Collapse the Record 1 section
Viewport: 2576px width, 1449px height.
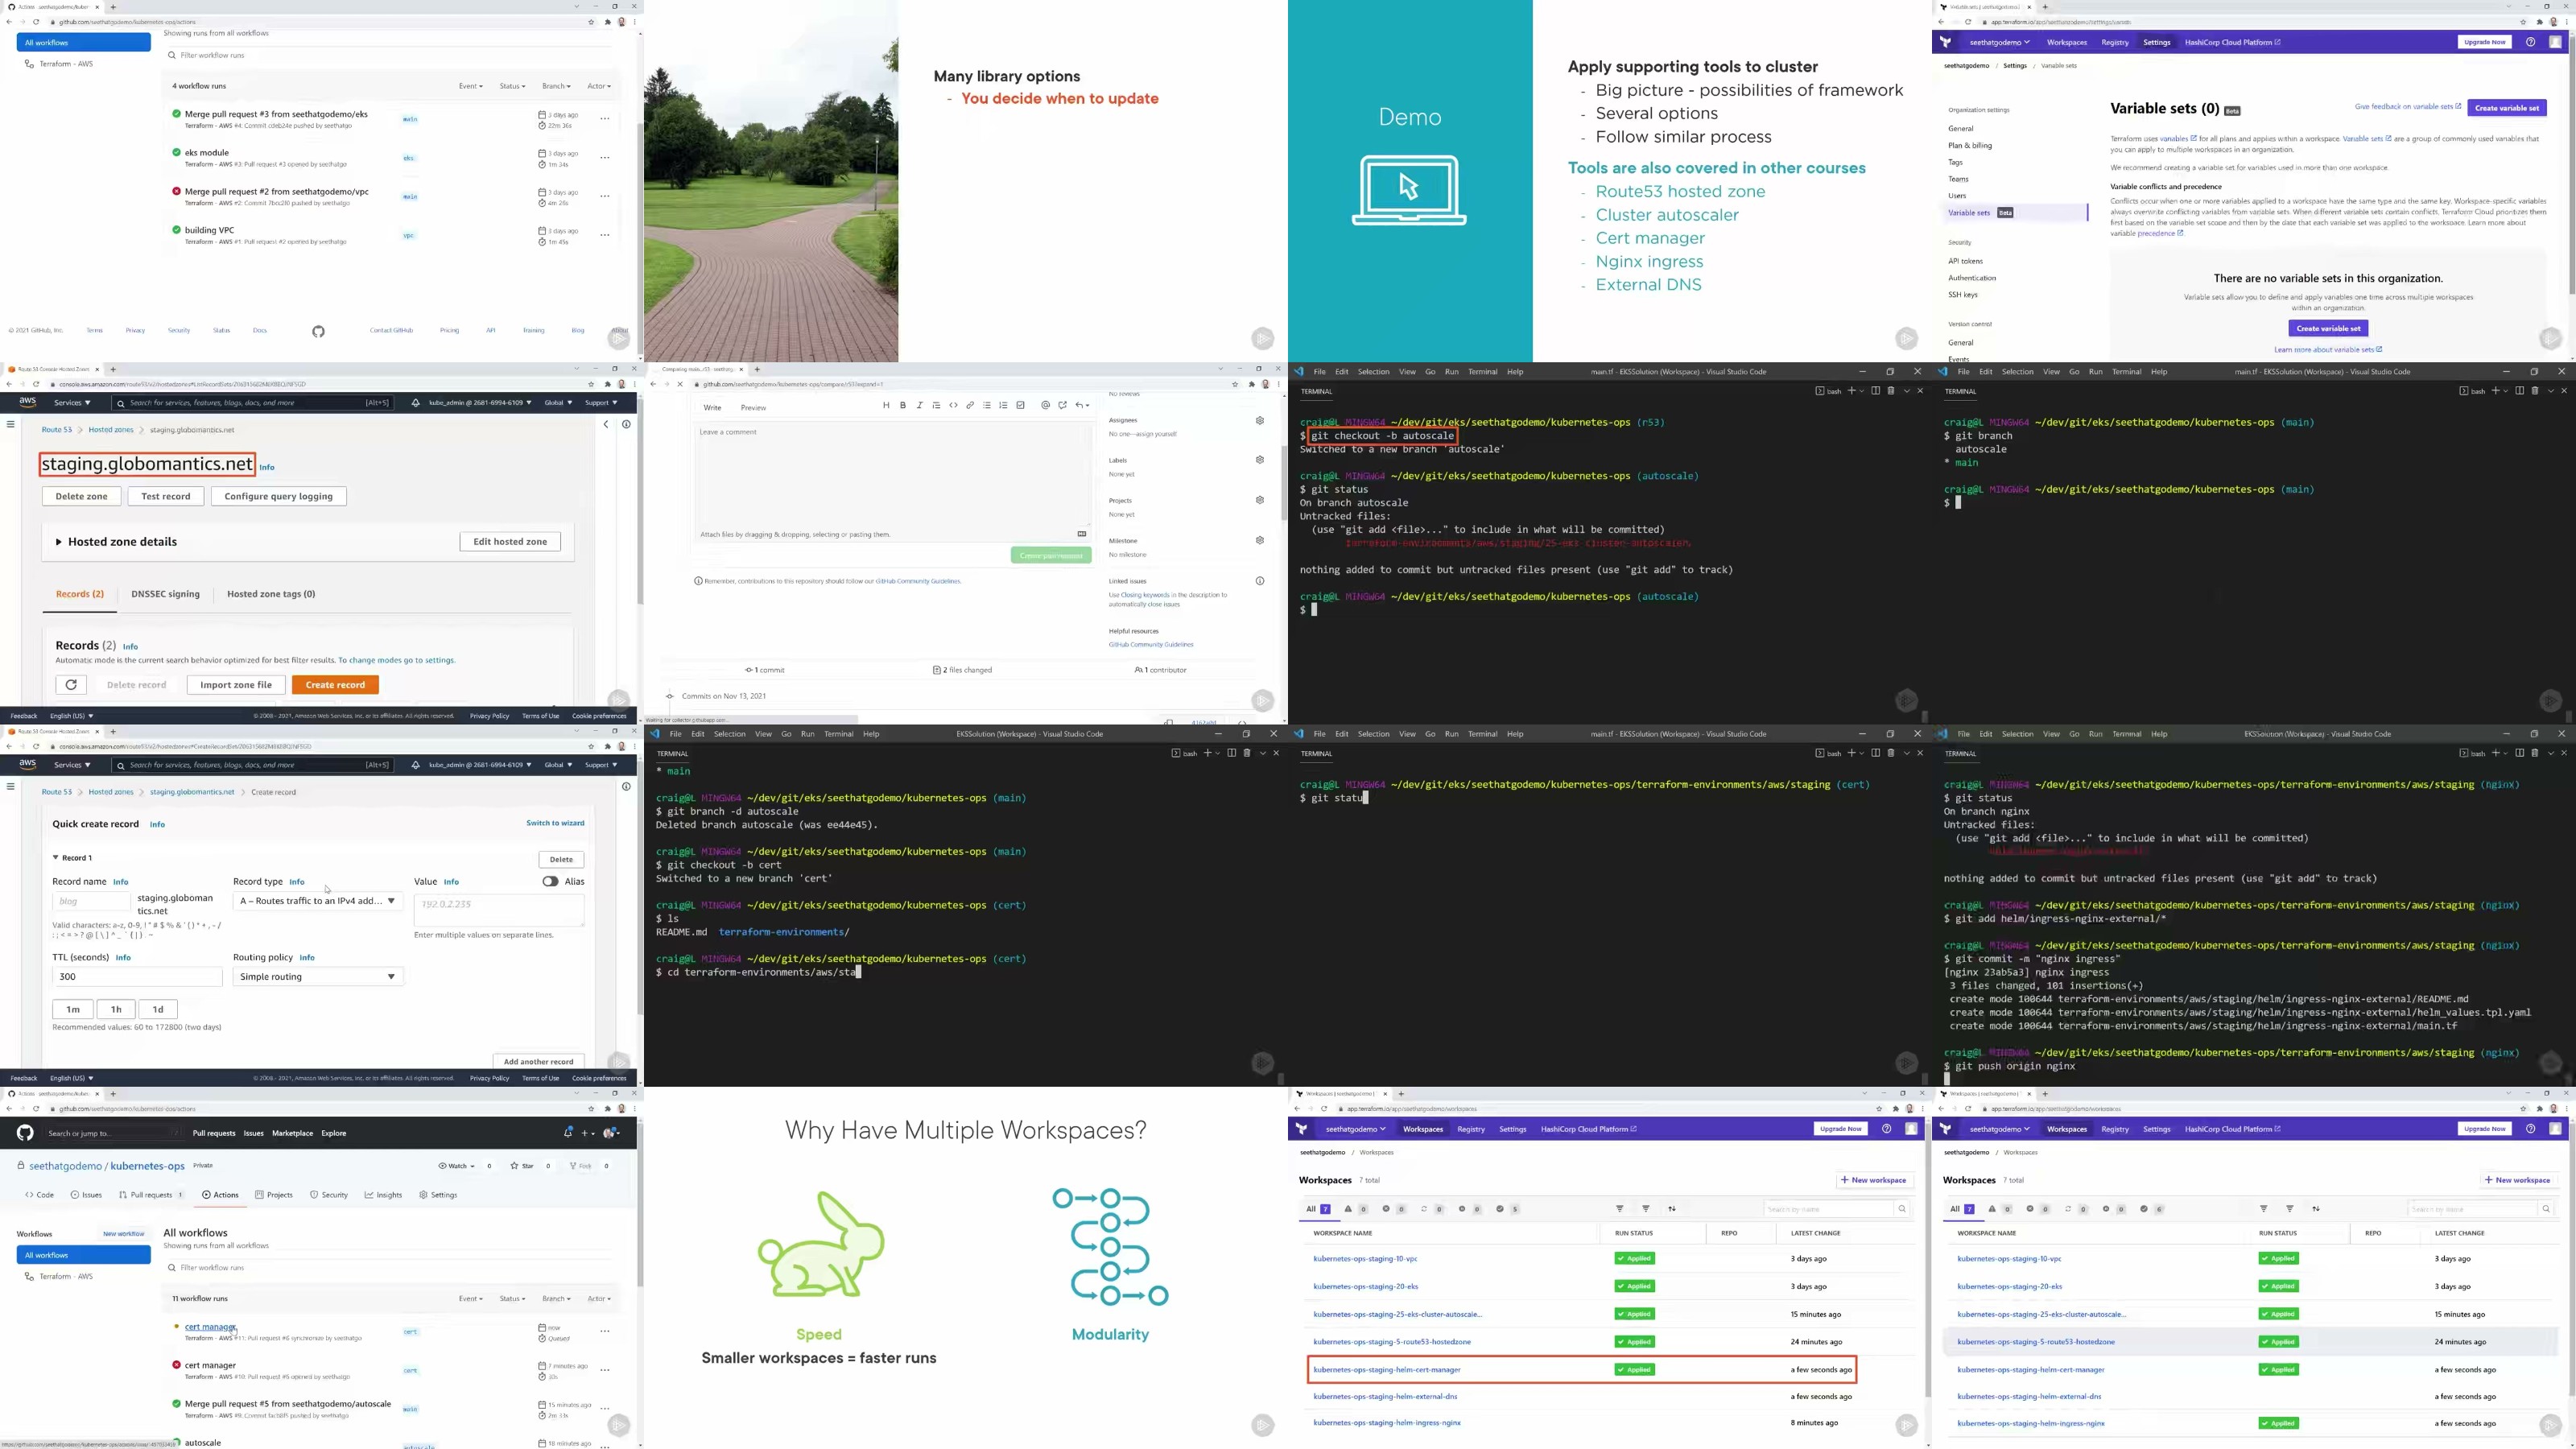56,858
